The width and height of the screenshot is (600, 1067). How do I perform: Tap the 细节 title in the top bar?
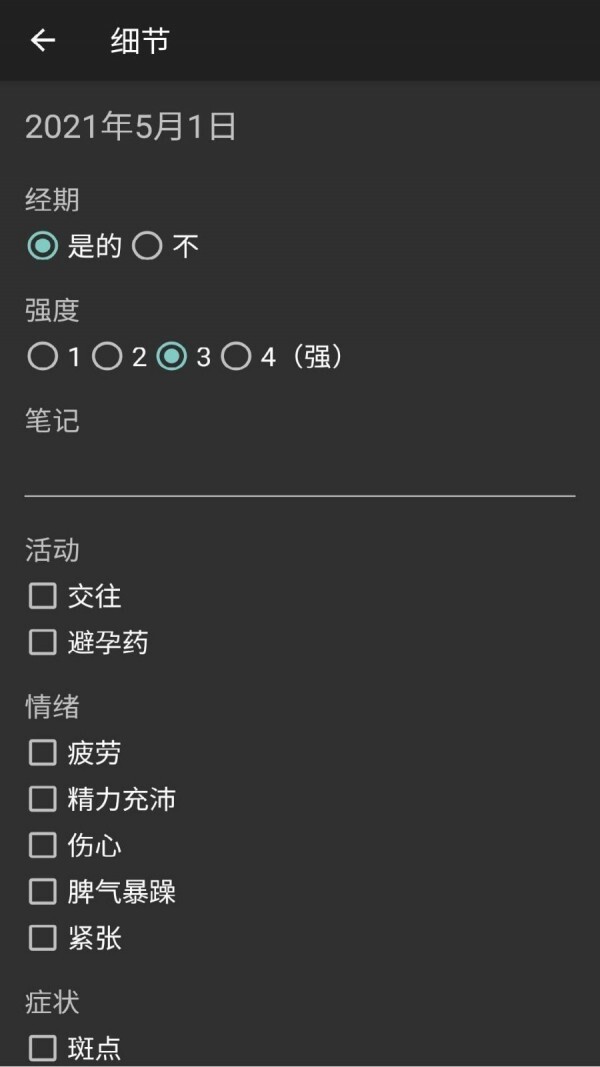141,41
